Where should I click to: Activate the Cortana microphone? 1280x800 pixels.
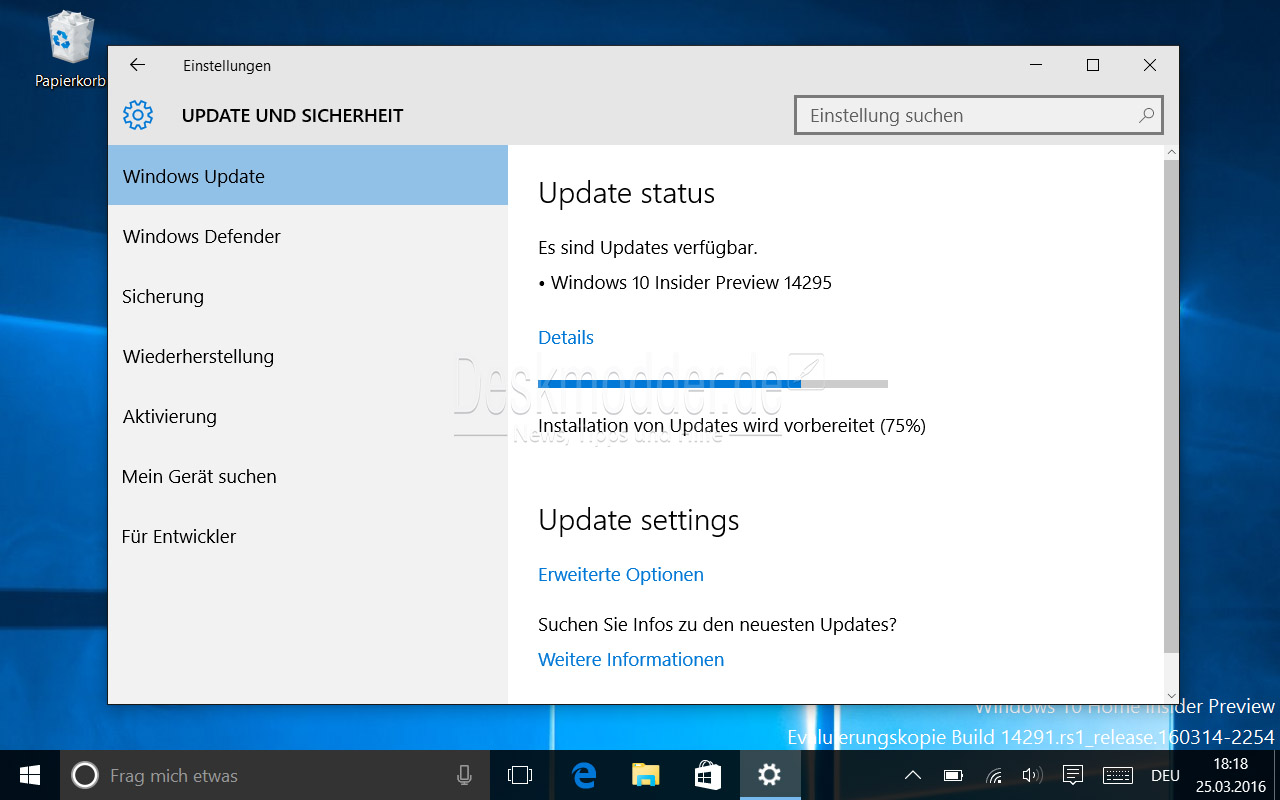464,775
